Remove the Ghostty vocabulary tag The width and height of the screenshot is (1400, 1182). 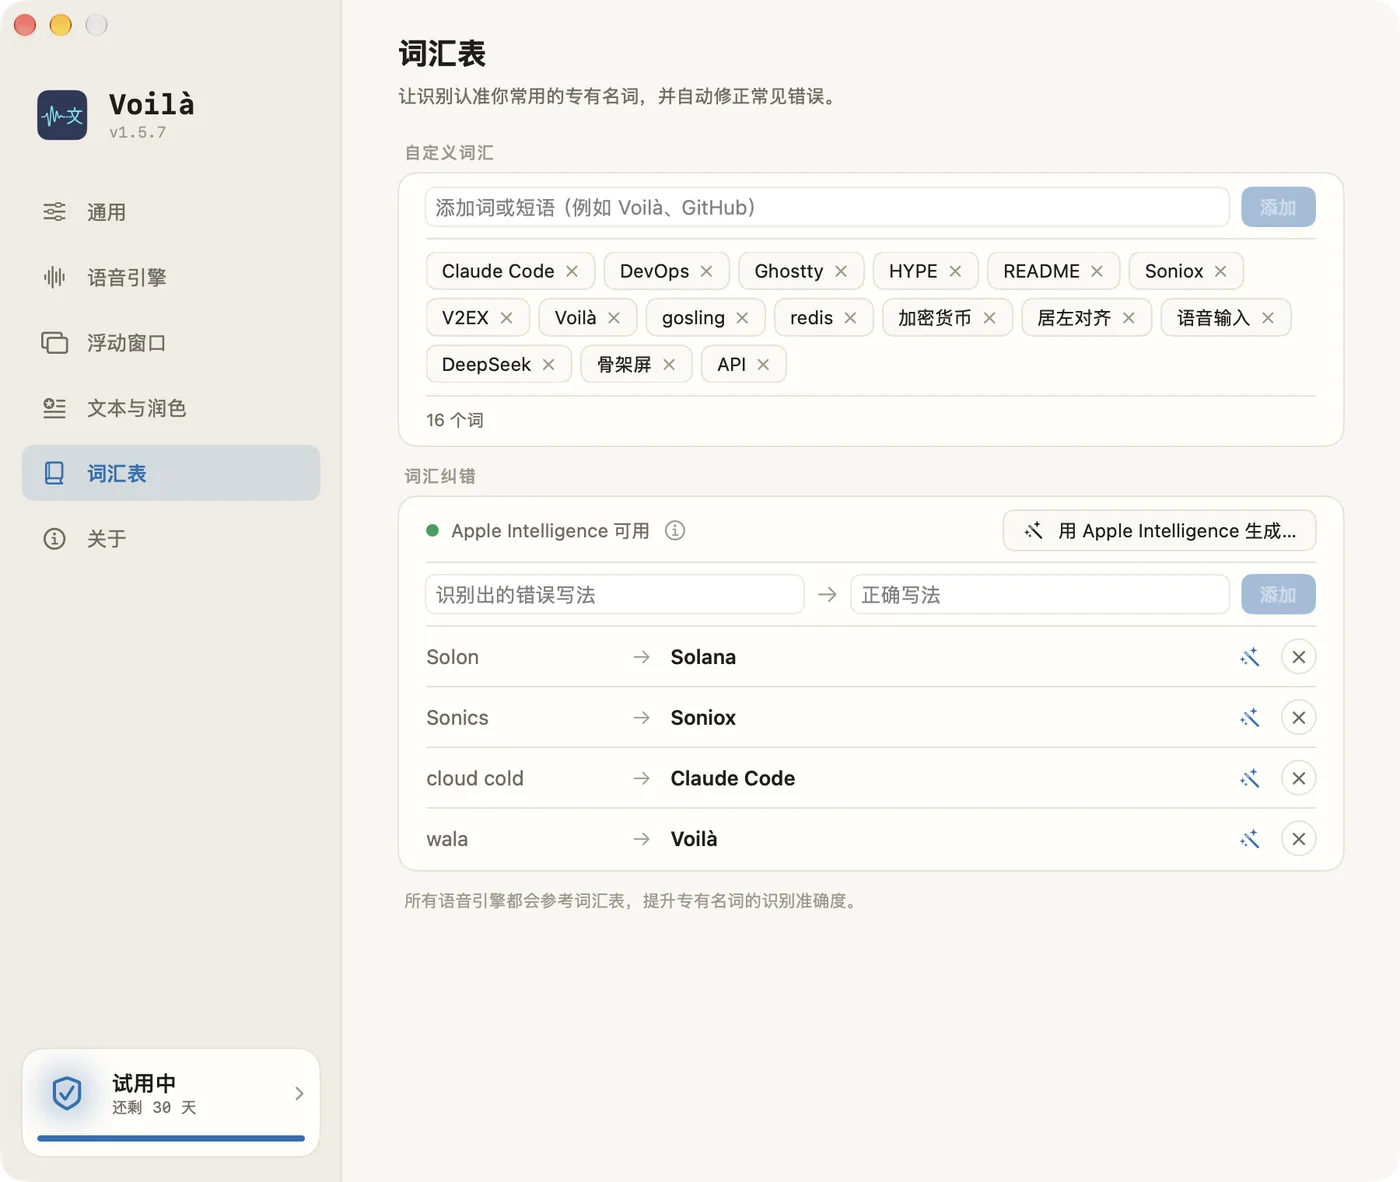tap(841, 271)
